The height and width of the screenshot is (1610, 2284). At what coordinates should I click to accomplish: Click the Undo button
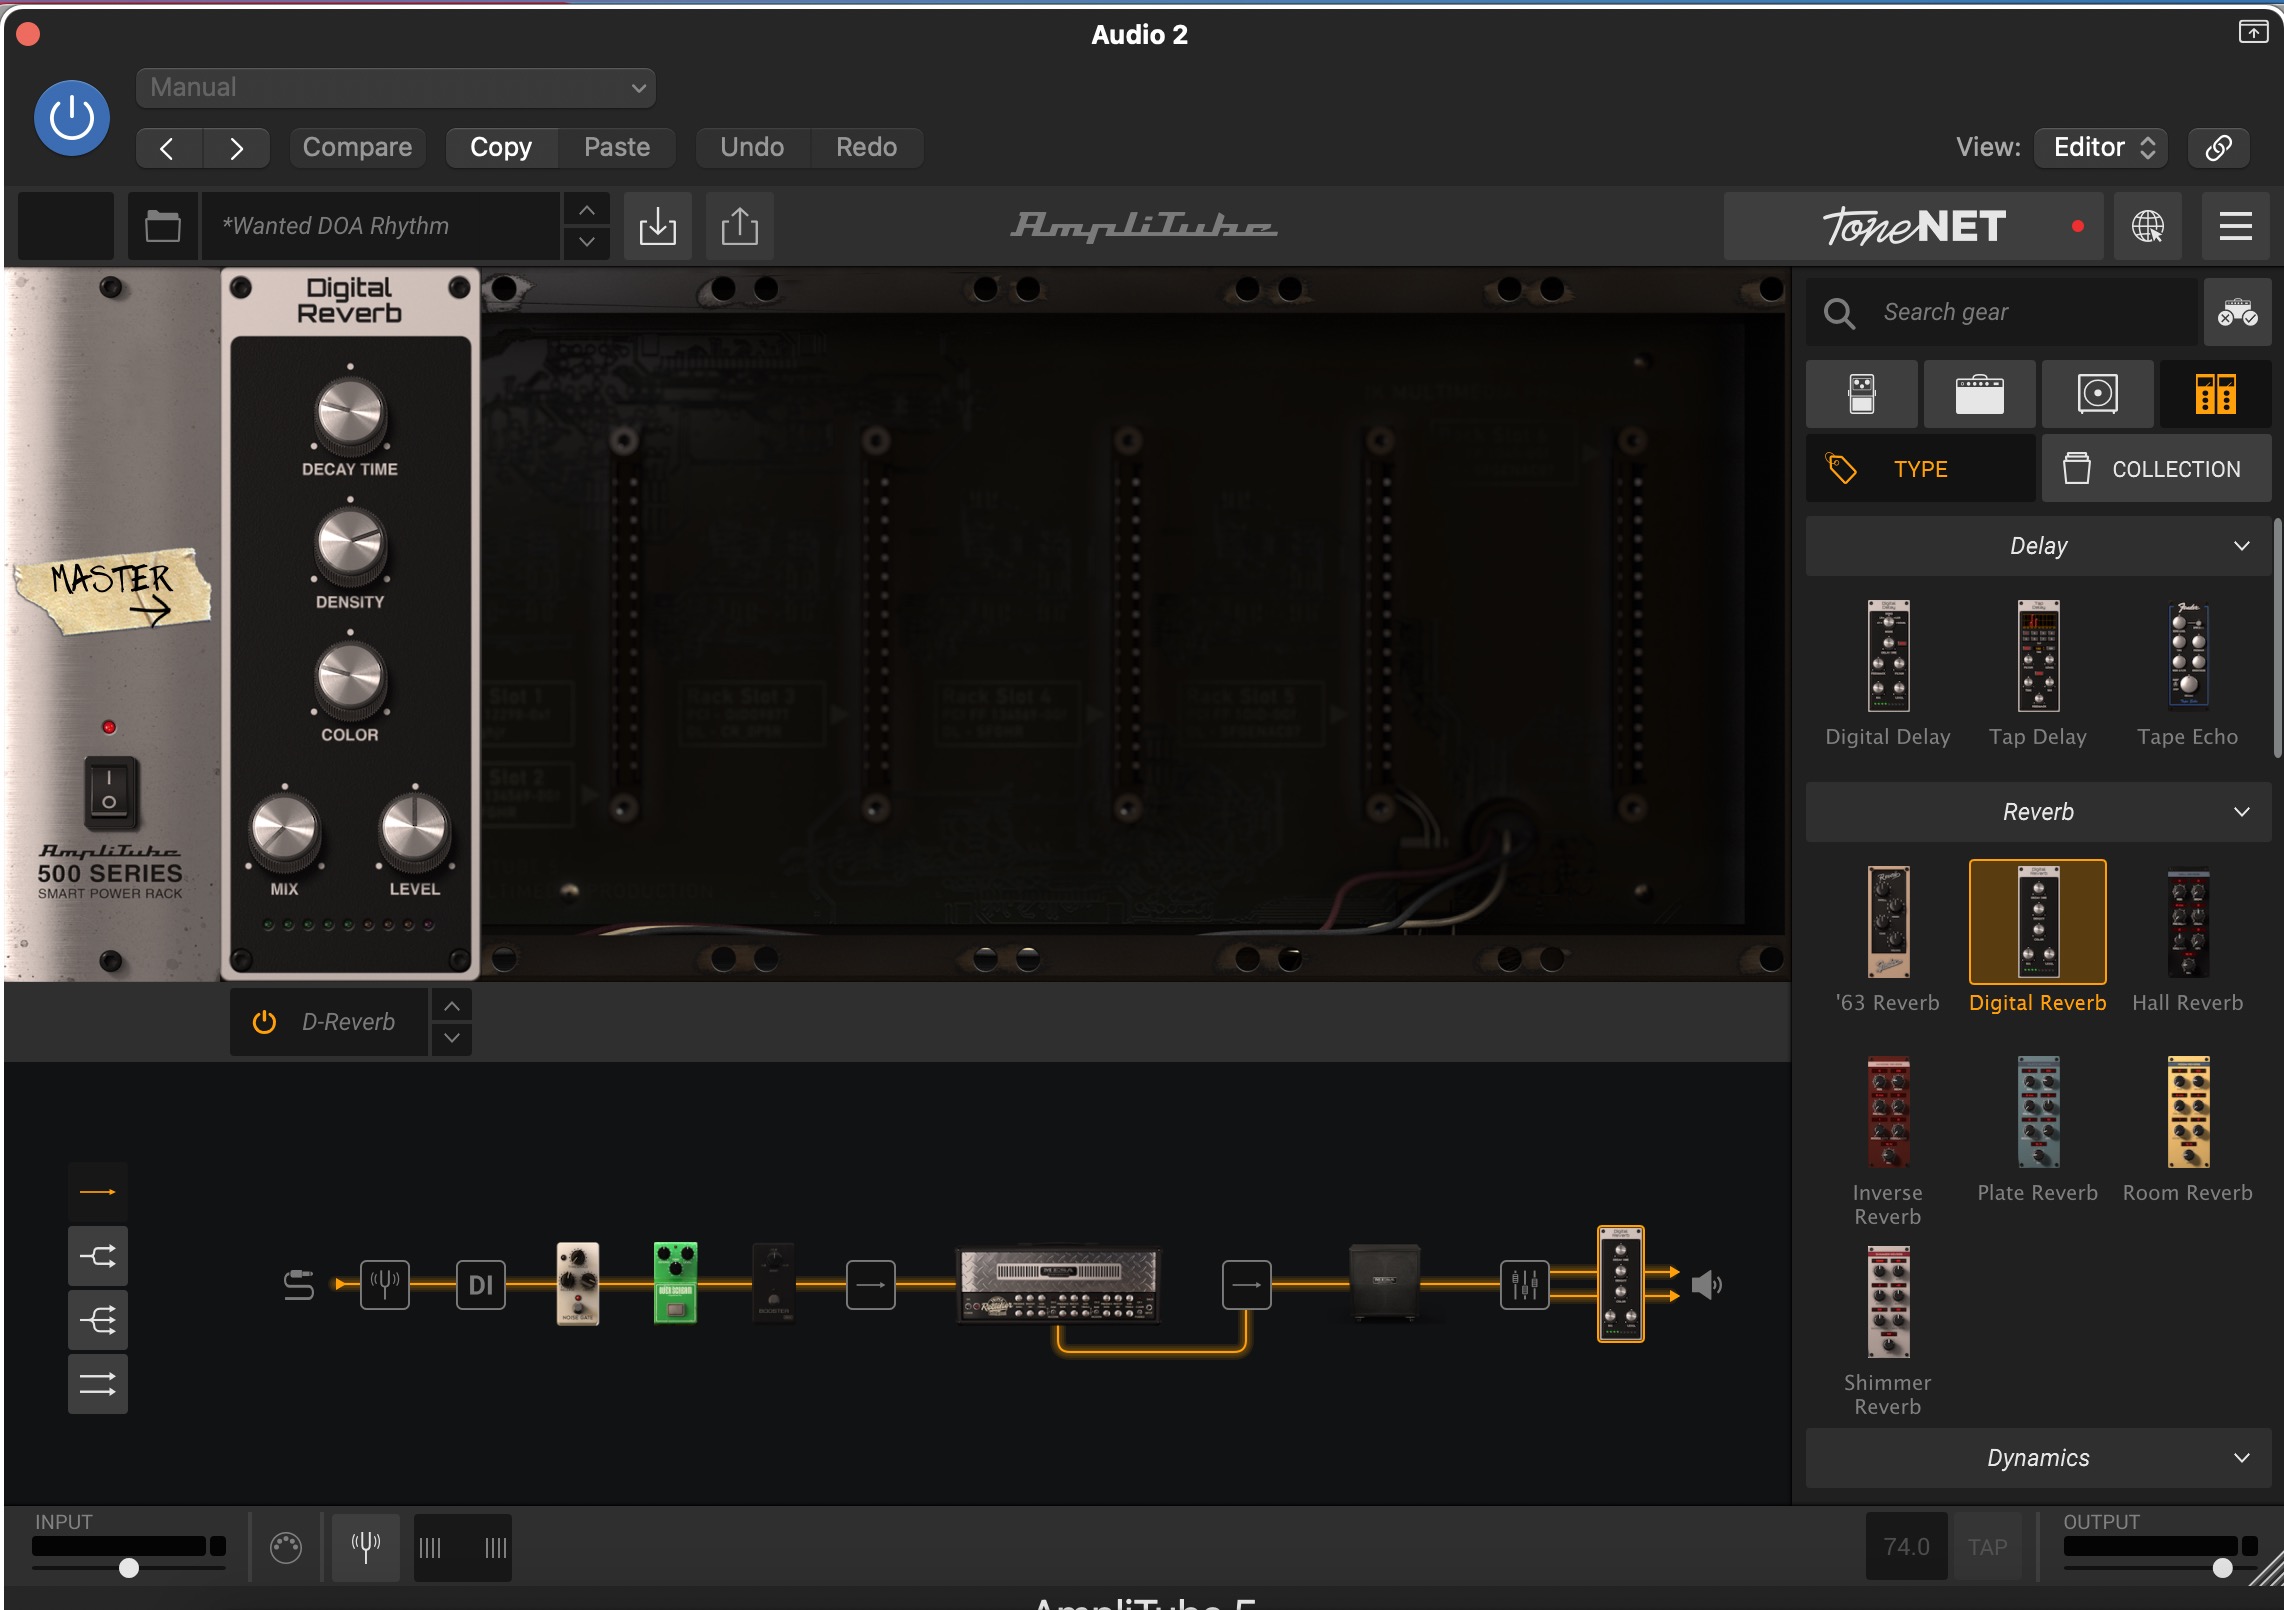(x=752, y=148)
